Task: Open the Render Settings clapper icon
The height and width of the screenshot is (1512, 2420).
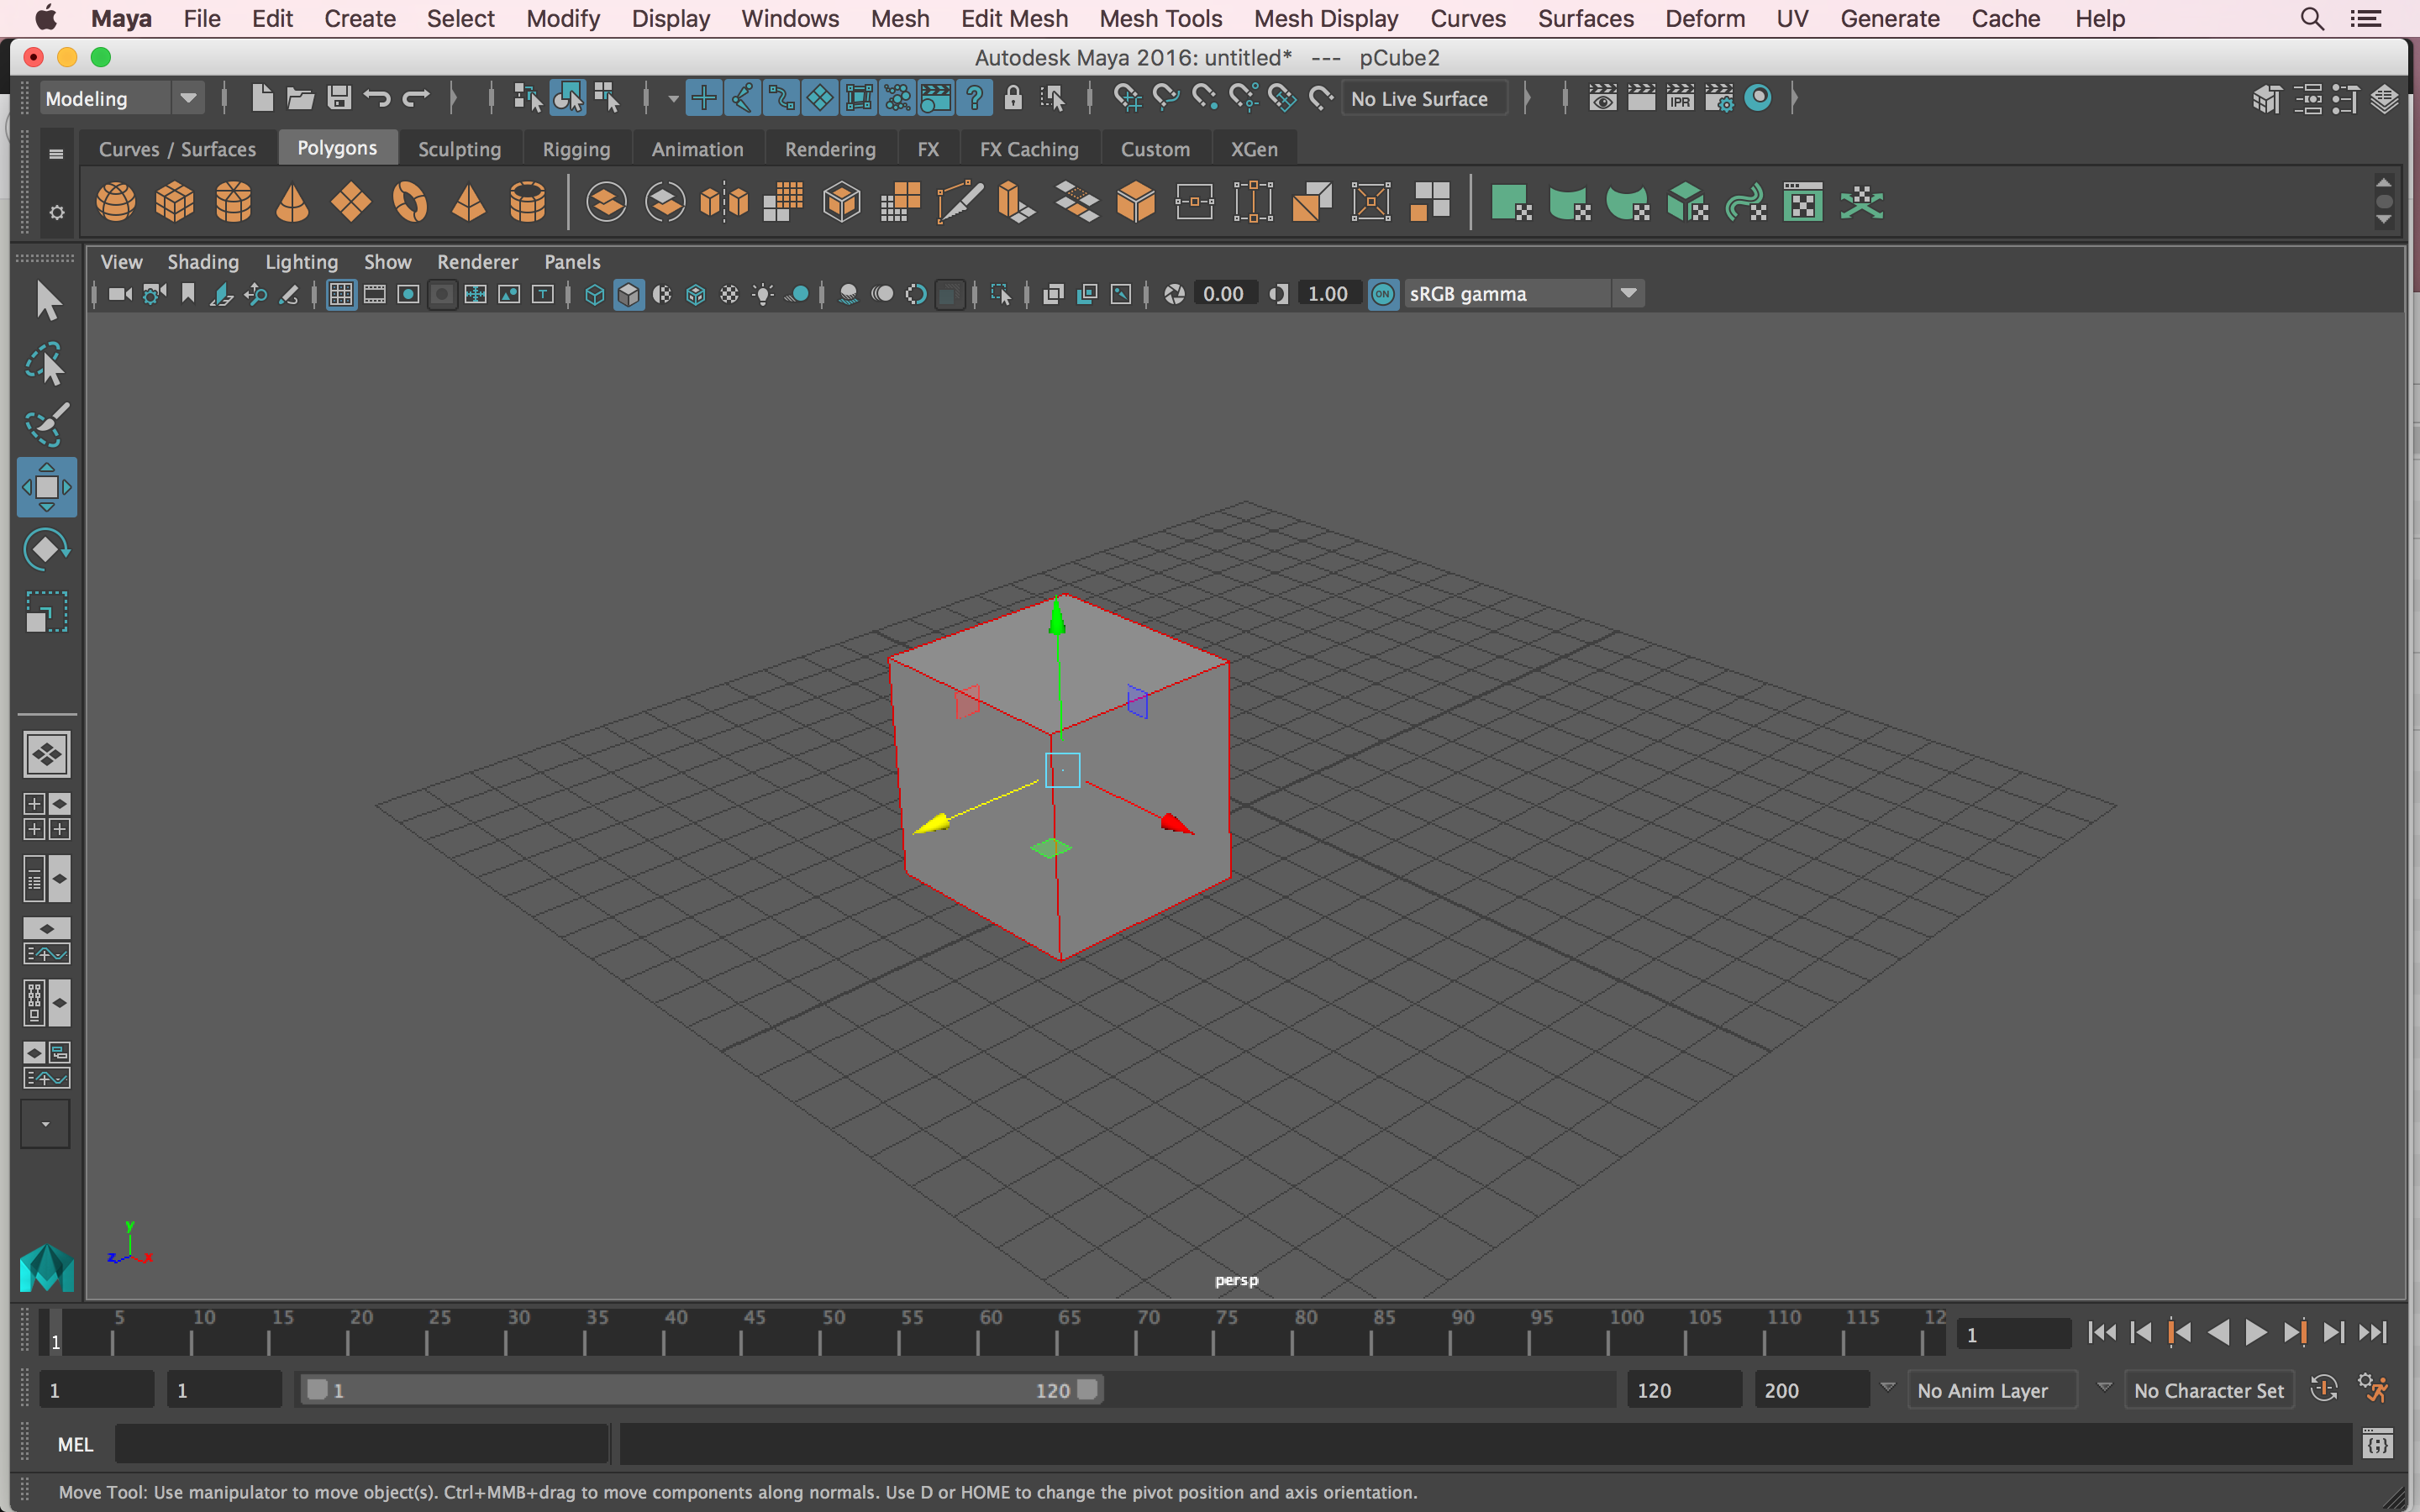Action: [1719, 98]
